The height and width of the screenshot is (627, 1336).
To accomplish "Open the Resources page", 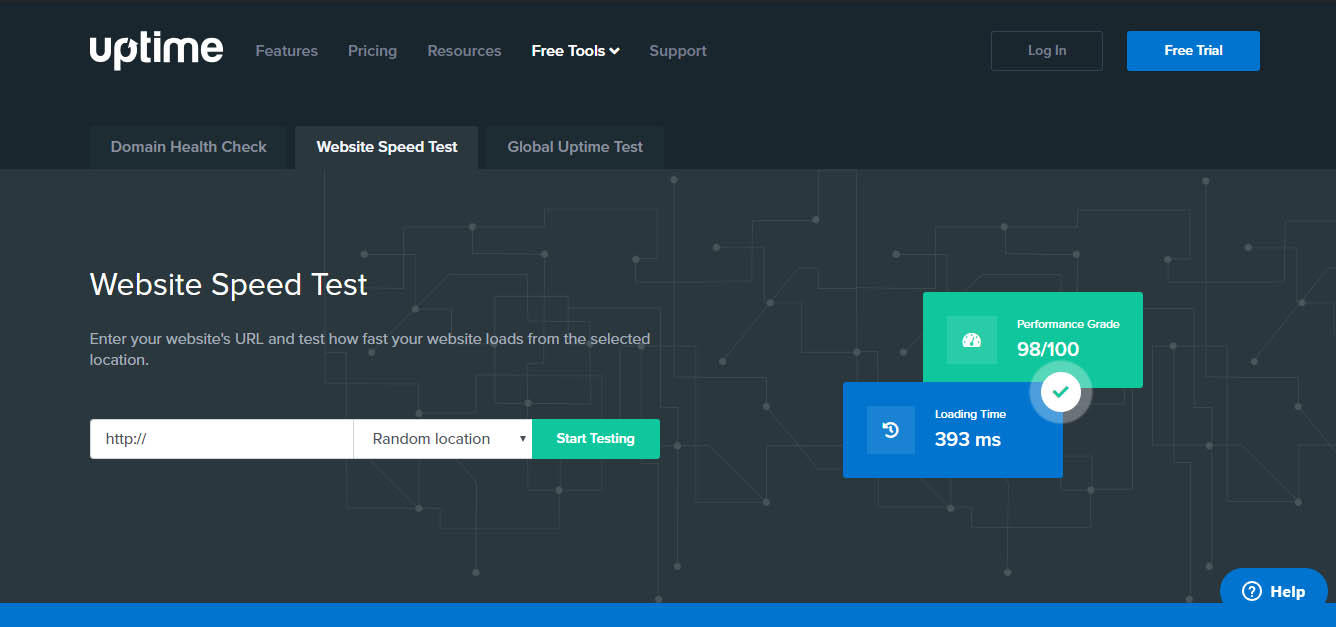I will [464, 50].
